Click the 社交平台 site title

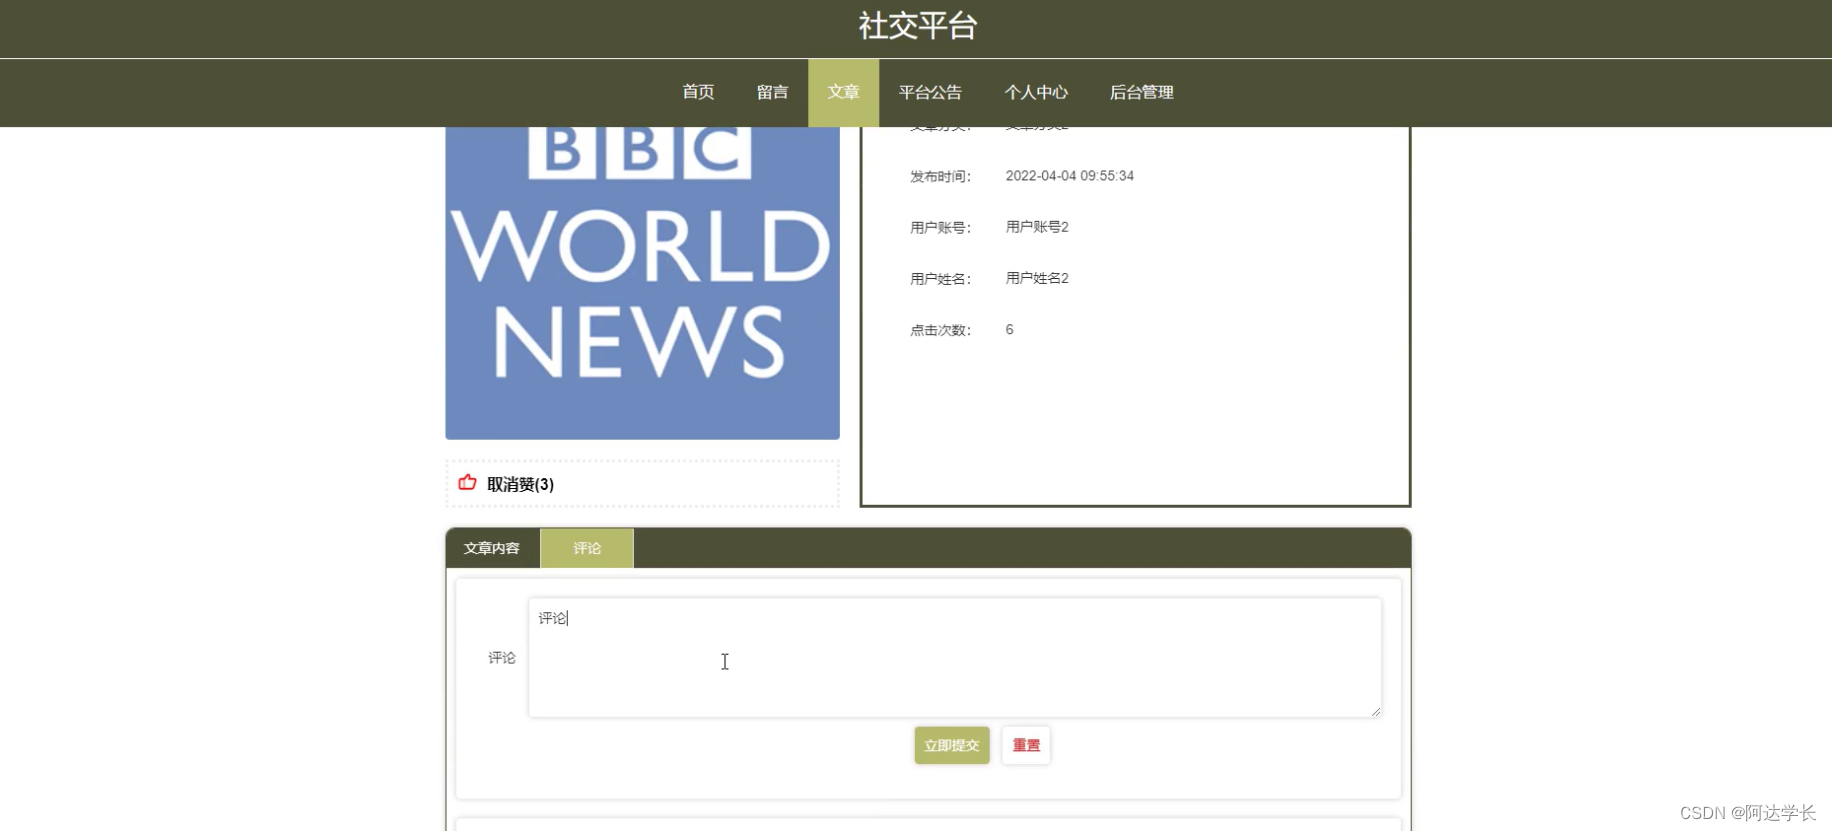(917, 26)
